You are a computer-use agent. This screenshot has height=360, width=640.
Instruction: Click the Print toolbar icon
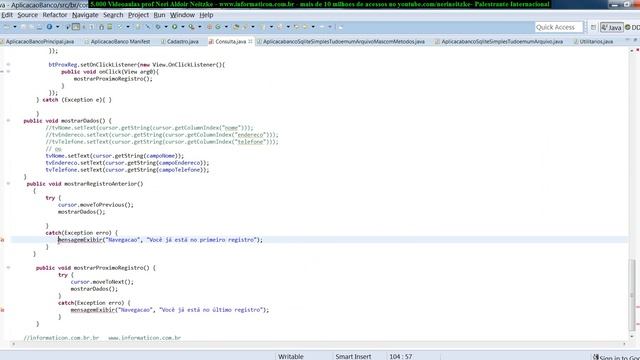[x=39, y=27]
